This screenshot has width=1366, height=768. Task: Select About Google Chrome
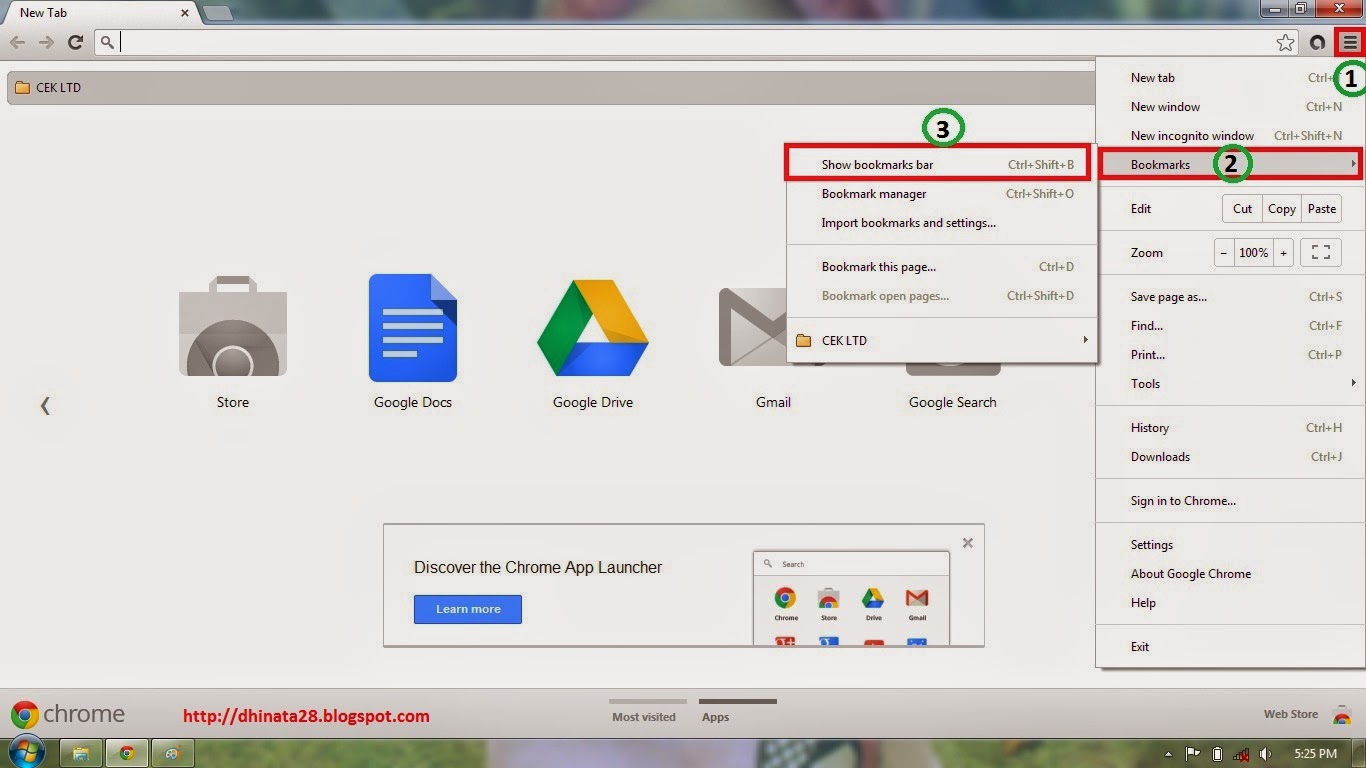(x=1231, y=573)
